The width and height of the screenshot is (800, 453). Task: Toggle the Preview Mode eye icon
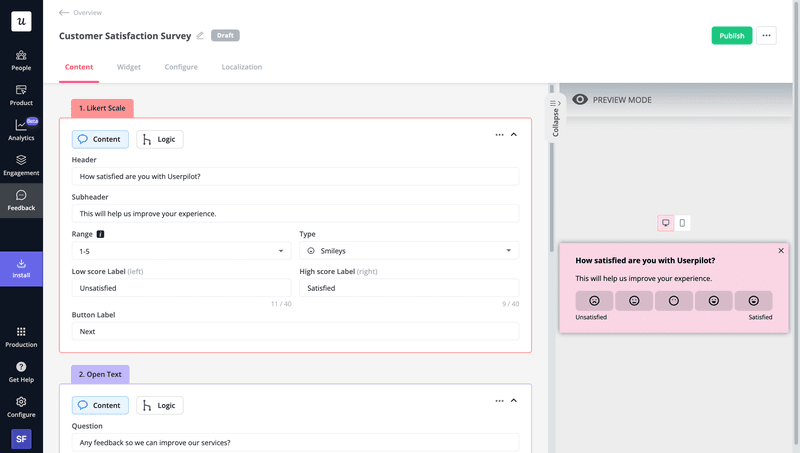[579, 100]
